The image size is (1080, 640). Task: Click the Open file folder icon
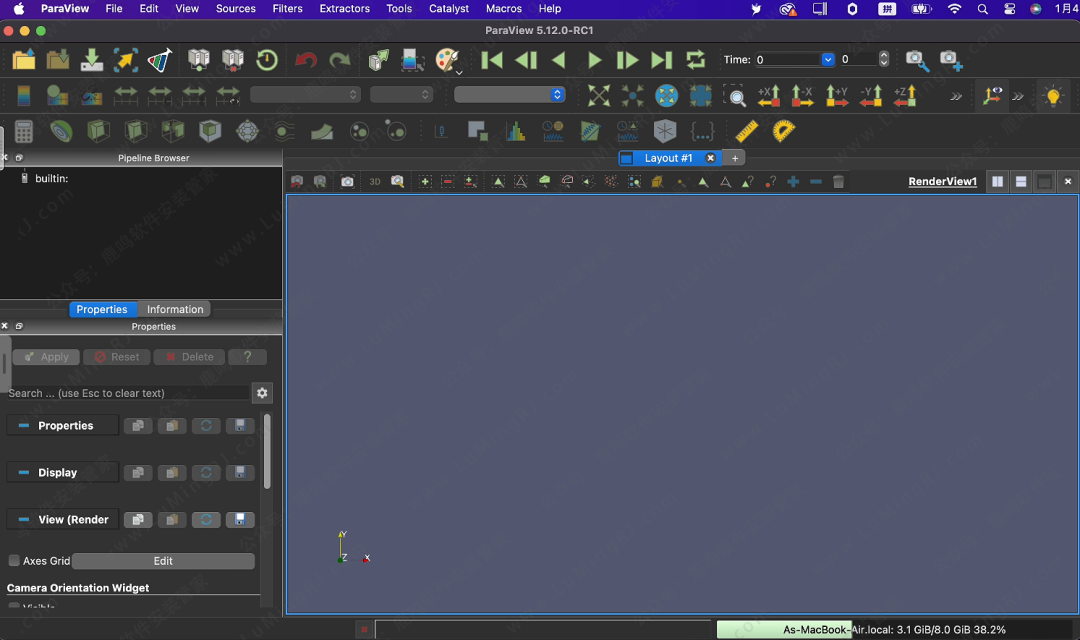(x=24, y=60)
